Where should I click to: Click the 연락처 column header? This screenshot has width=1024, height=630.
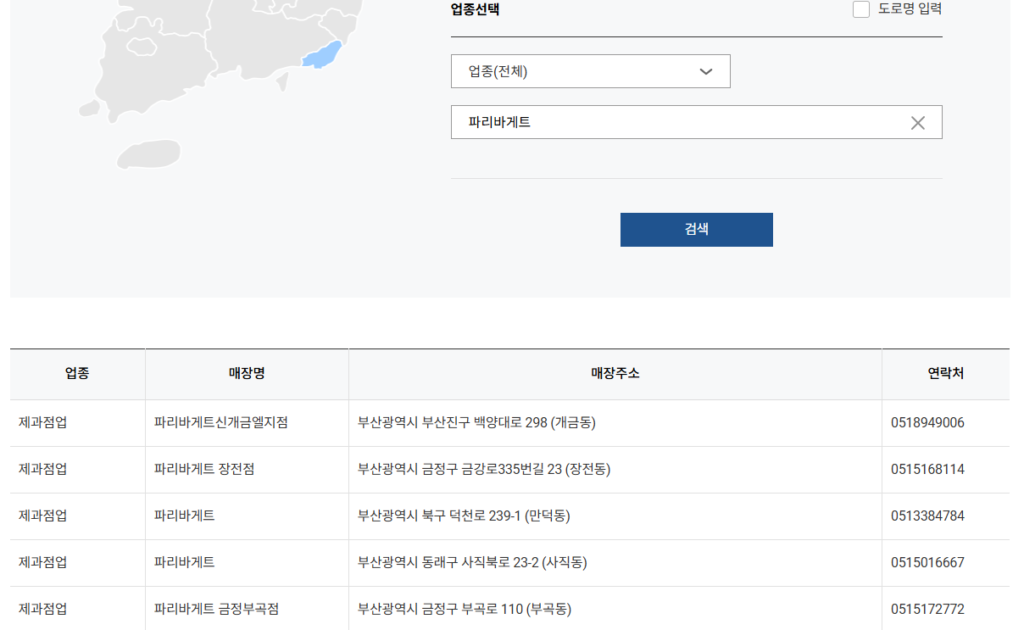pyautogui.click(x=946, y=373)
